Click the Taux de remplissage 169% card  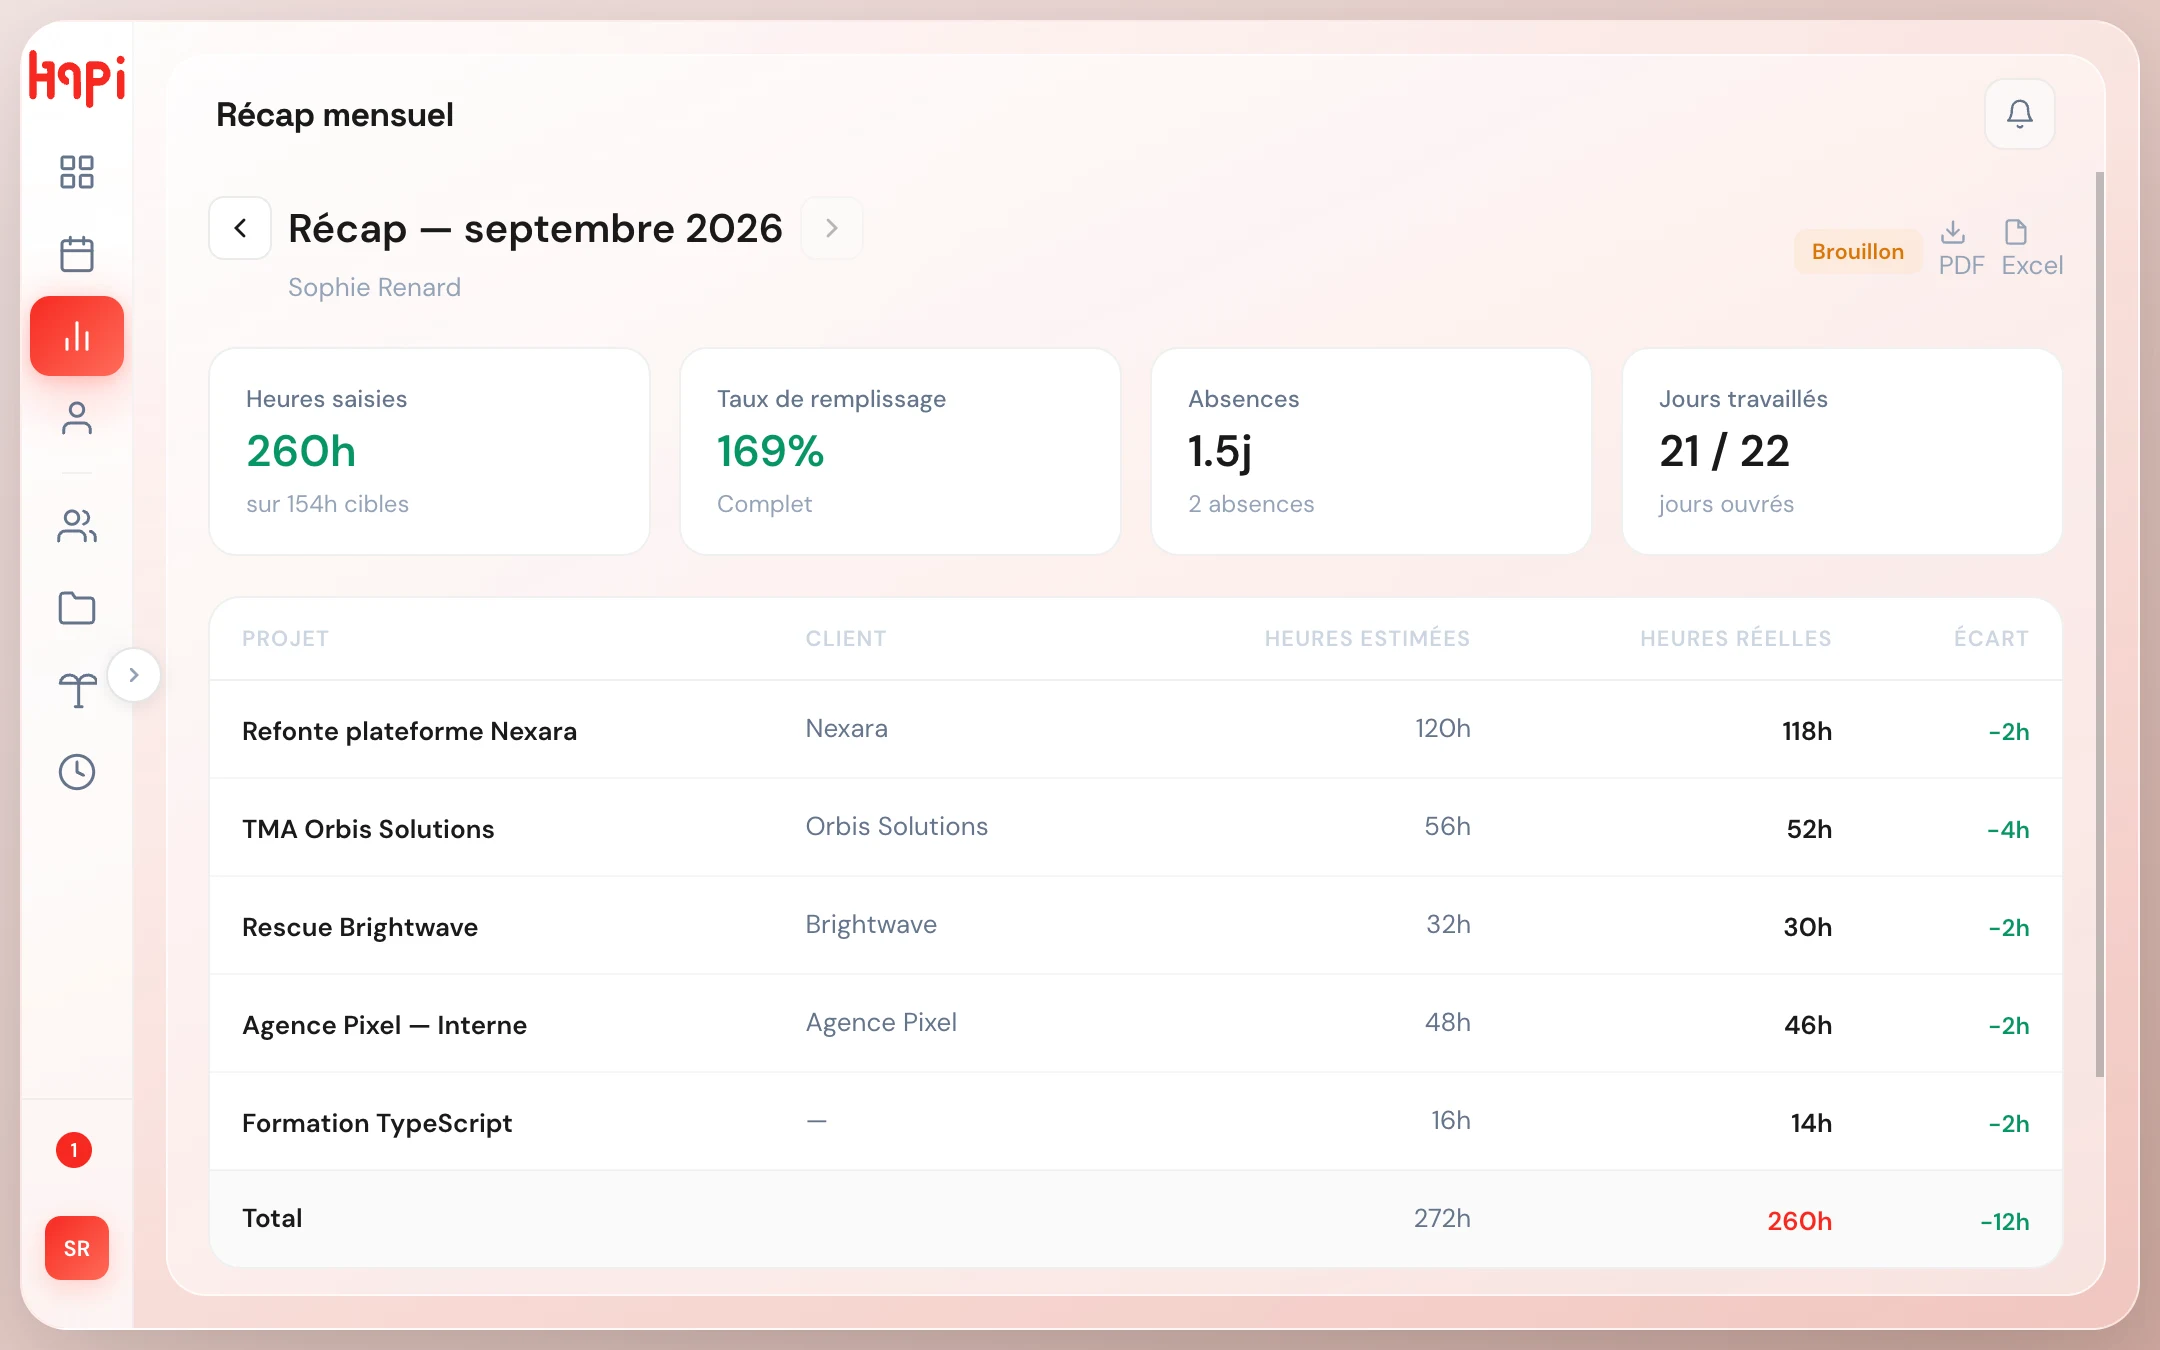pyautogui.click(x=900, y=451)
